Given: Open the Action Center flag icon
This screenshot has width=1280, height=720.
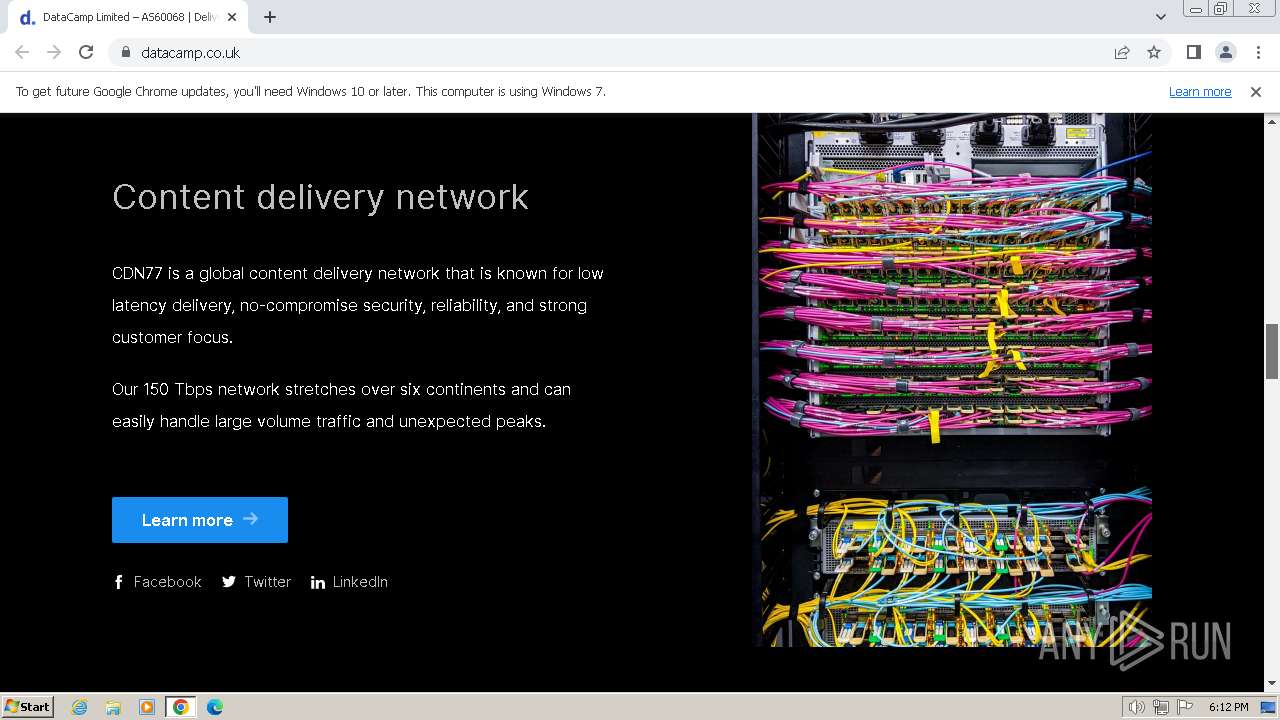Looking at the screenshot, I should click(x=1185, y=707).
